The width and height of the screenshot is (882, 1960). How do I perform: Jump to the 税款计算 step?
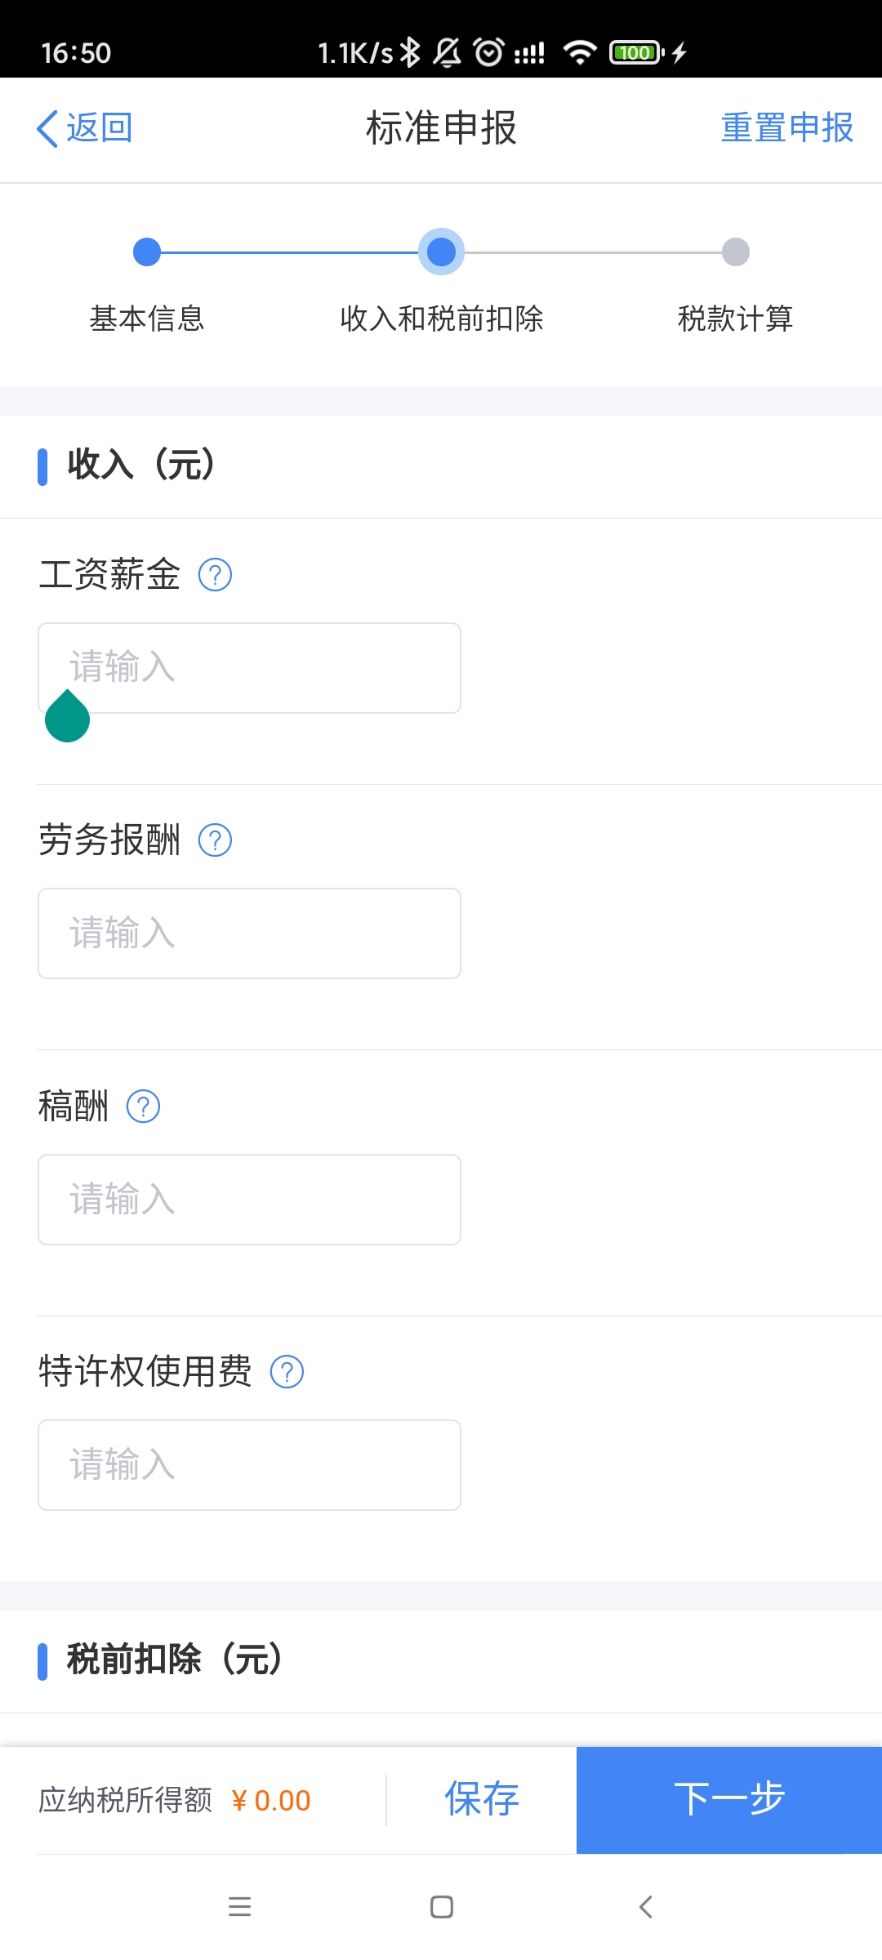point(735,253)
